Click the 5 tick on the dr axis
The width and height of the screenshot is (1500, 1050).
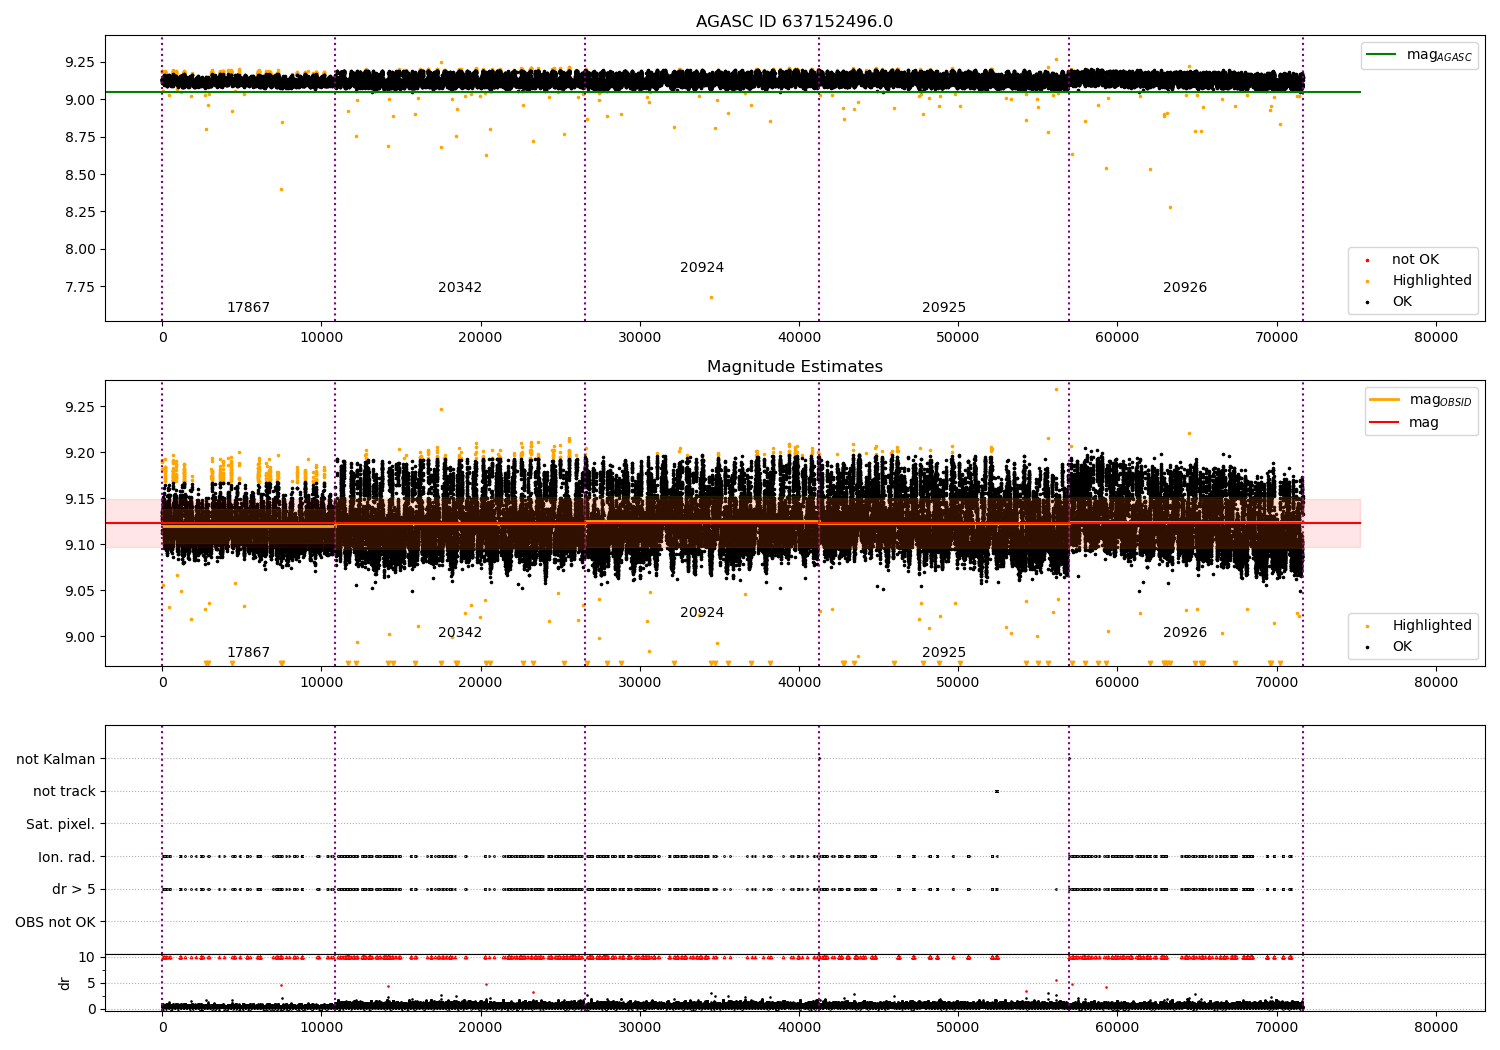91,983
